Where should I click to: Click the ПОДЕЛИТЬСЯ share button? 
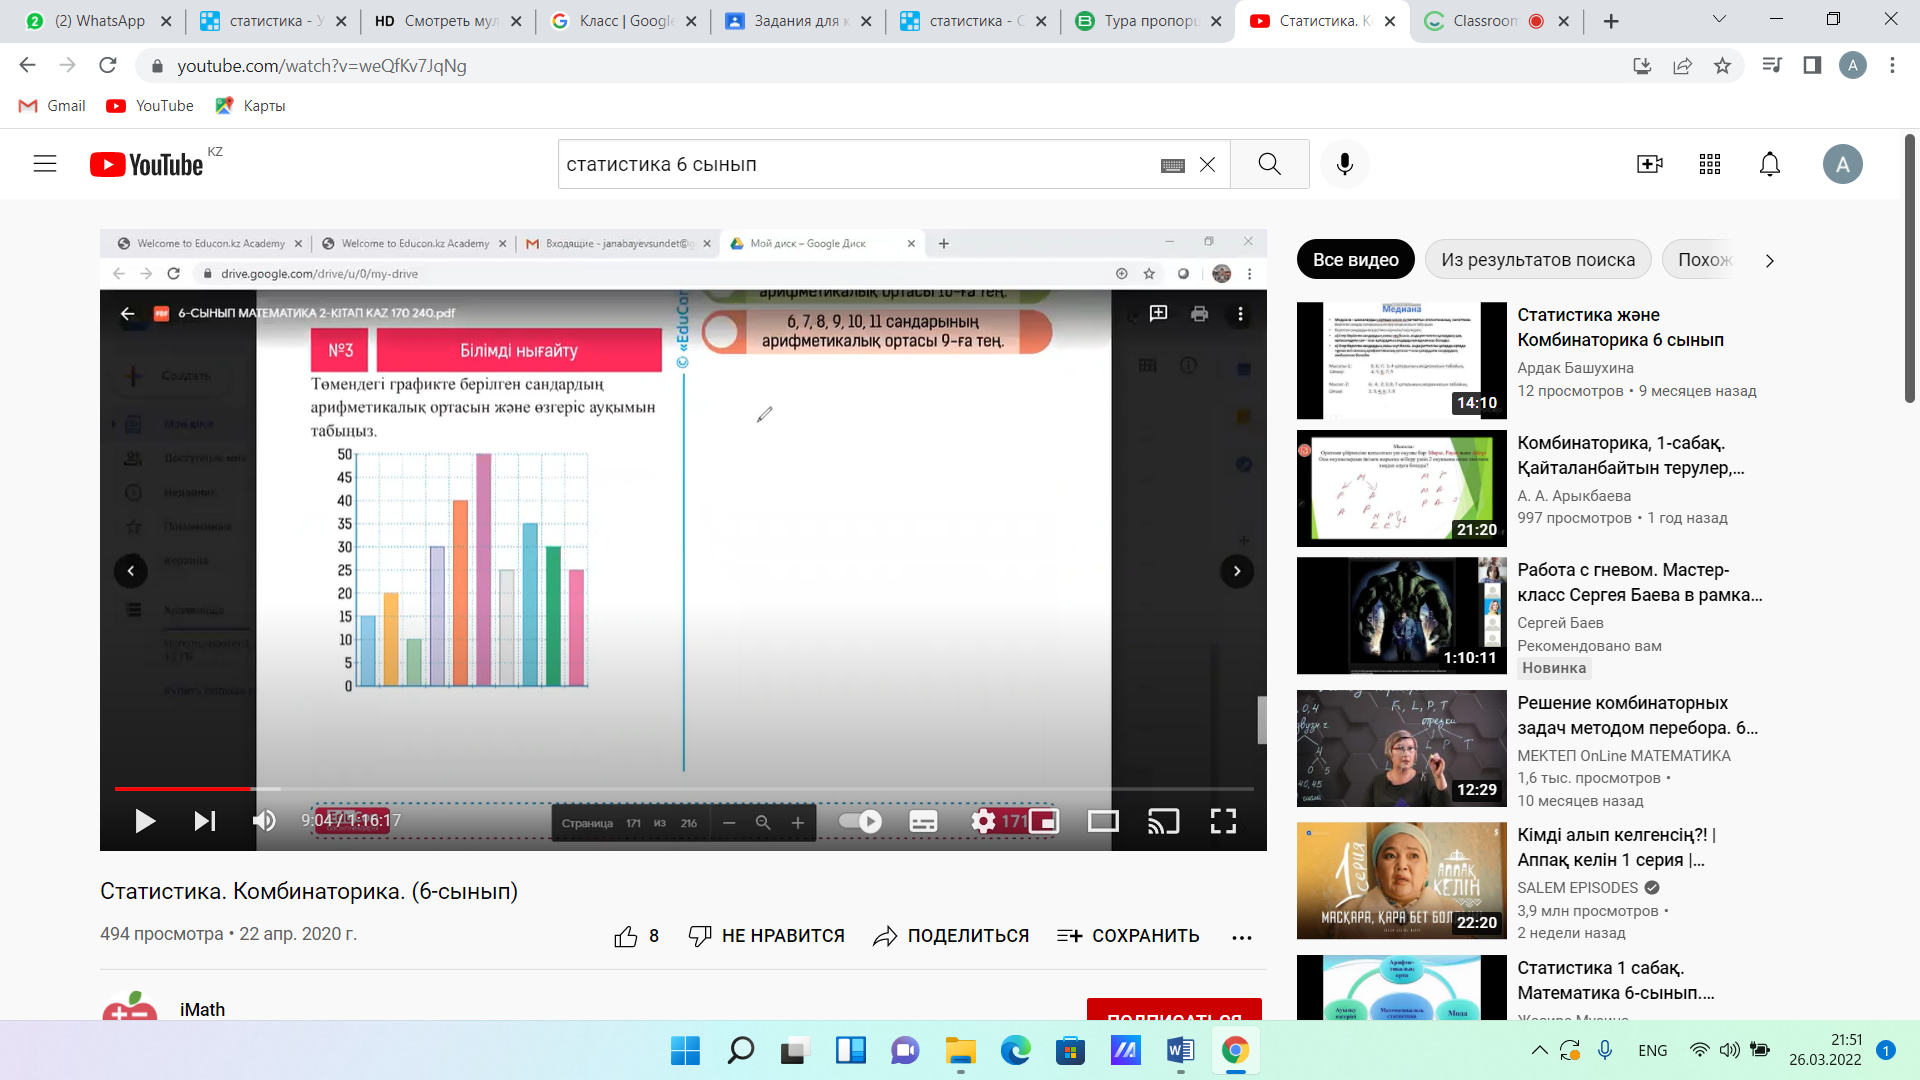951,936
